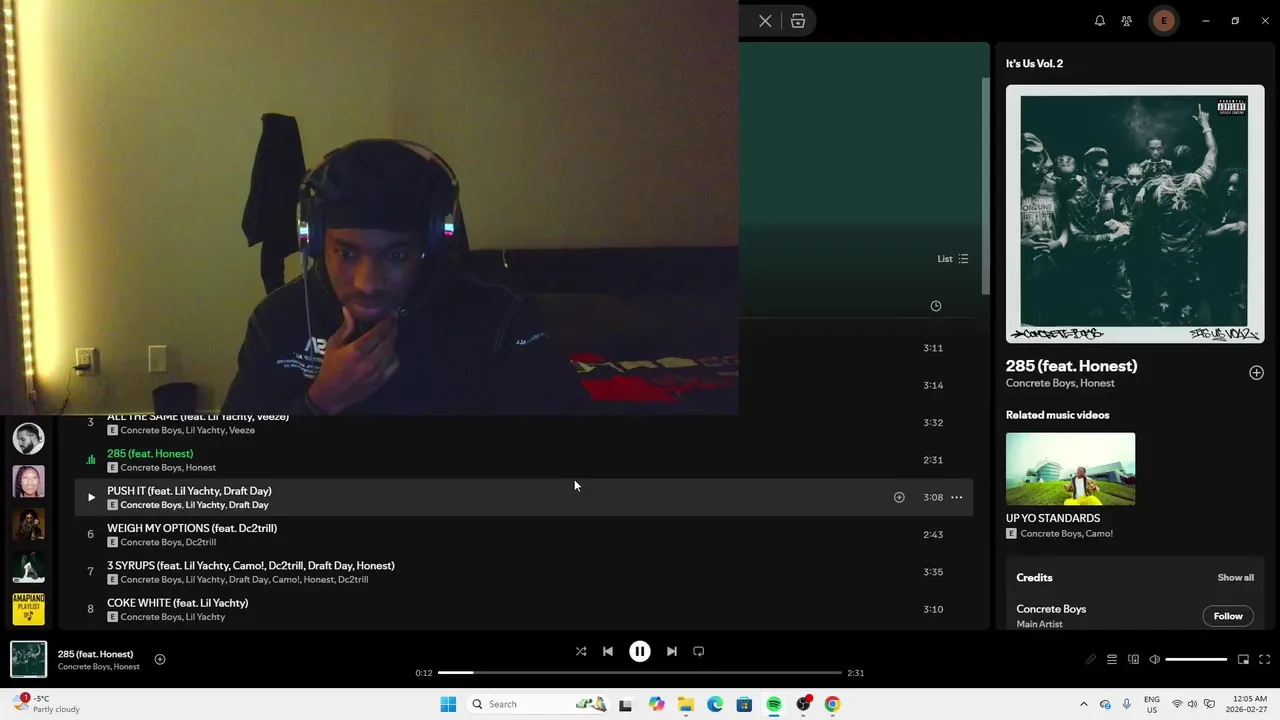Follow Concrete Boys

(x=1228, y=616)
